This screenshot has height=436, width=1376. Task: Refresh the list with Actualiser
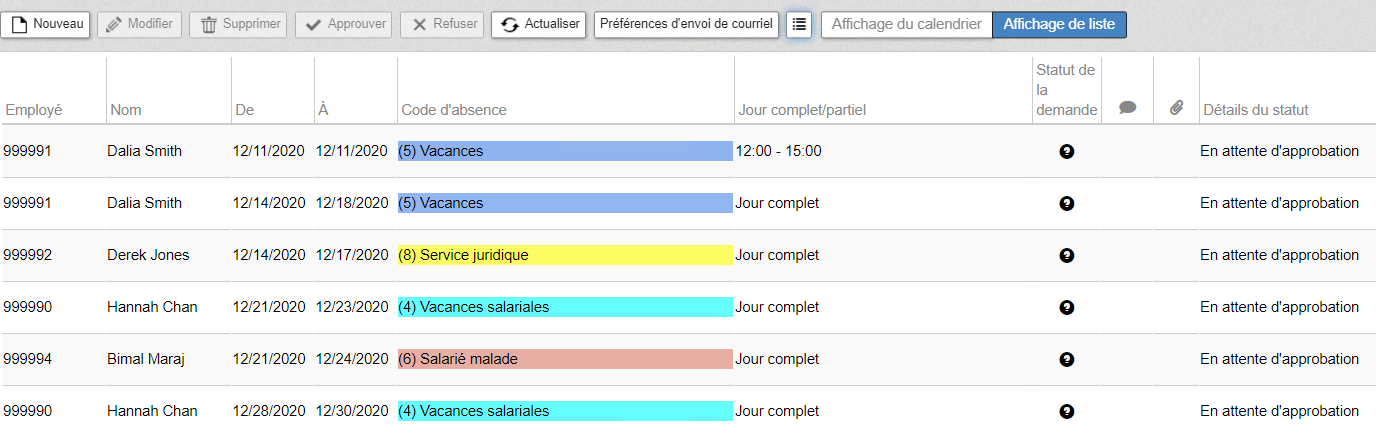coord(539,24)
